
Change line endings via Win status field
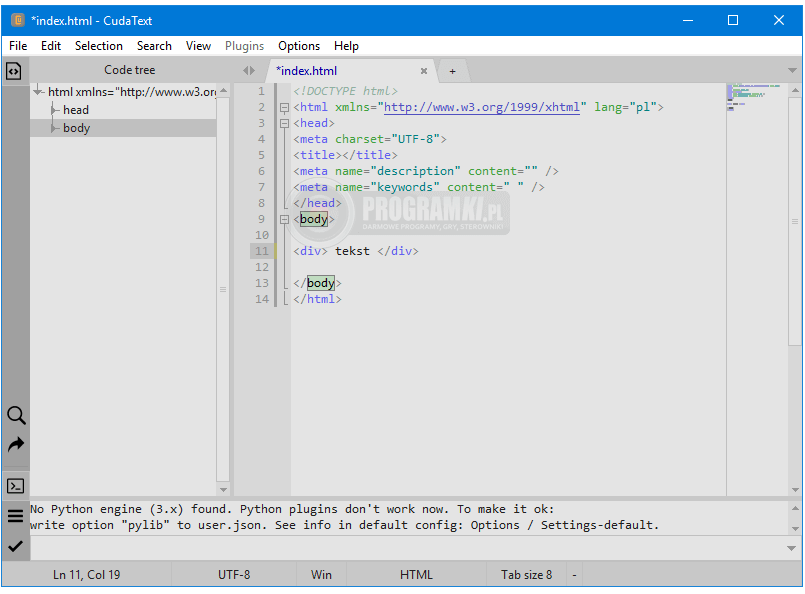pos(321,574)
